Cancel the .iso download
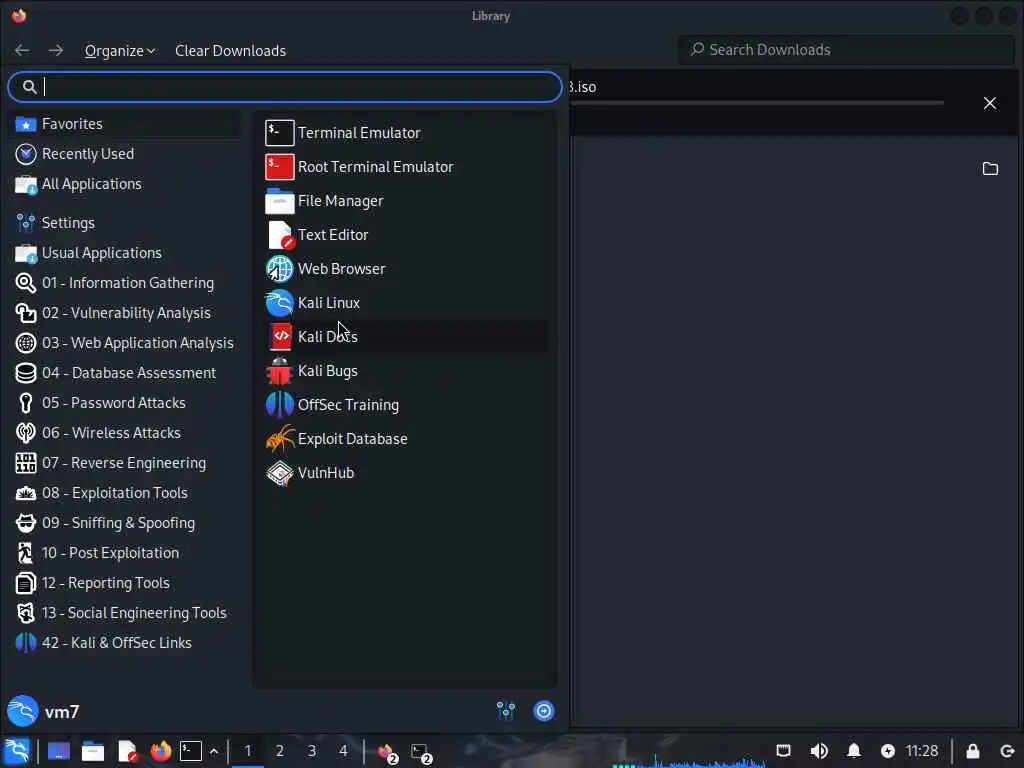 (990, 103)
